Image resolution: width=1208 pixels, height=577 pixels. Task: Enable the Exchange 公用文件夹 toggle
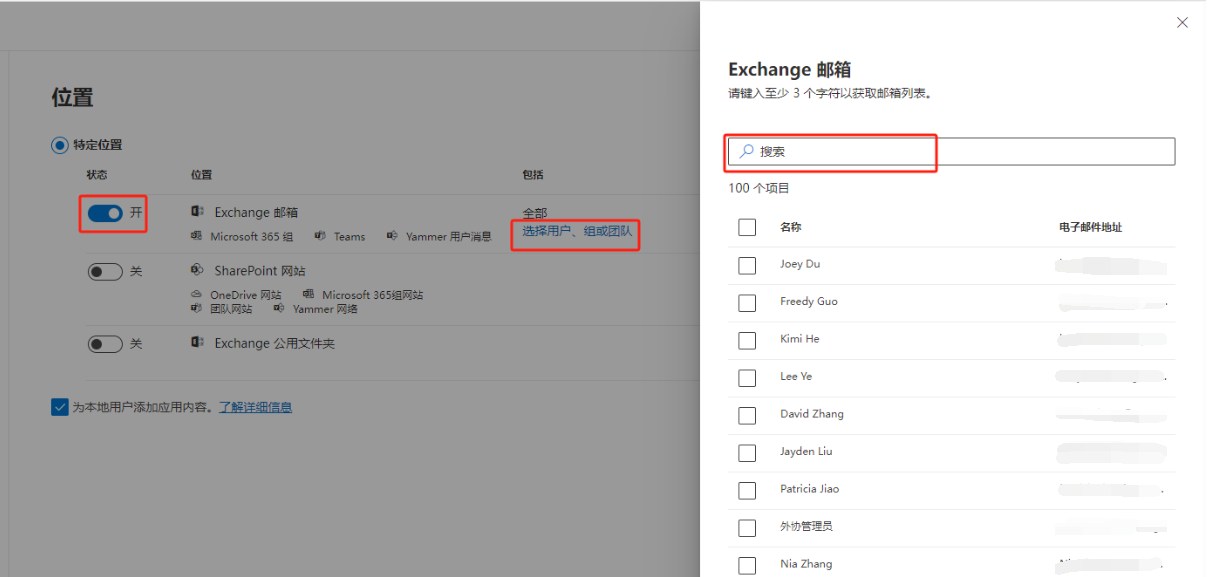coord(106,344)
